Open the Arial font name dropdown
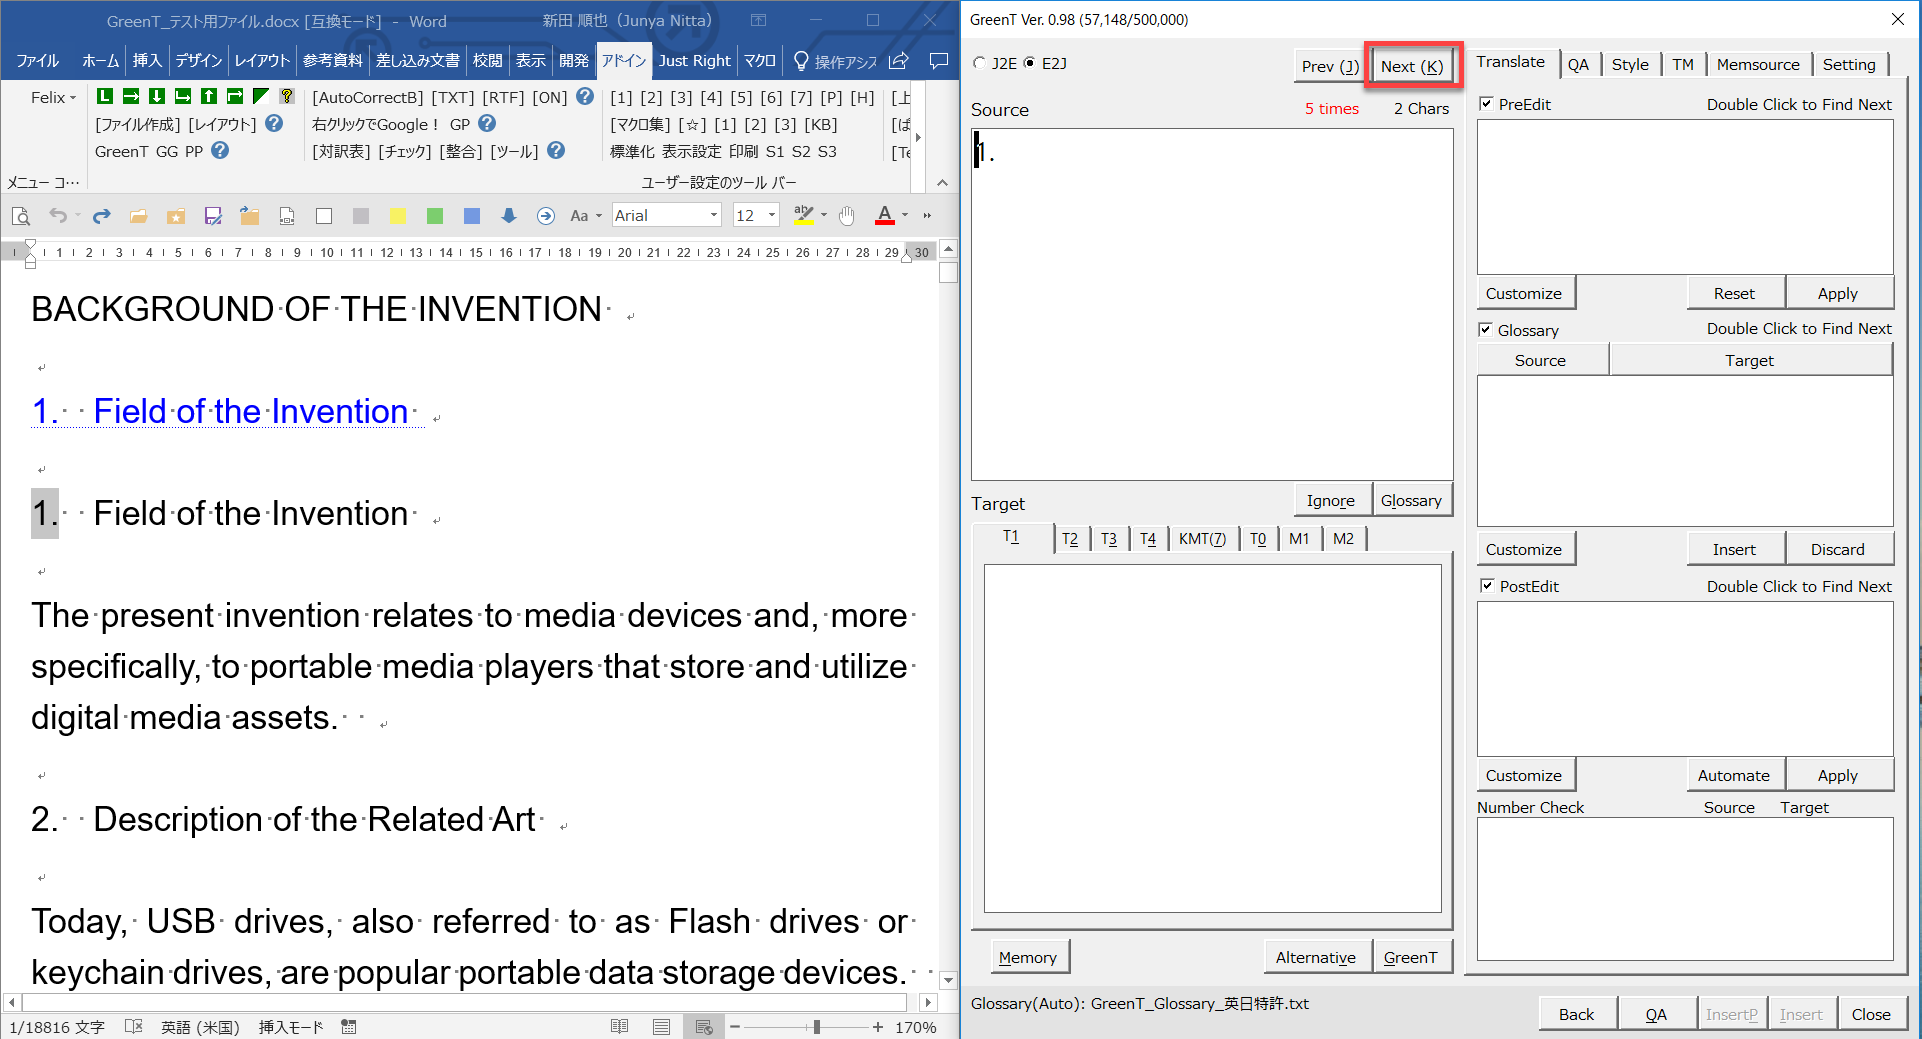This screenshot has height=1039, width=1922. (x=713, y=216)
